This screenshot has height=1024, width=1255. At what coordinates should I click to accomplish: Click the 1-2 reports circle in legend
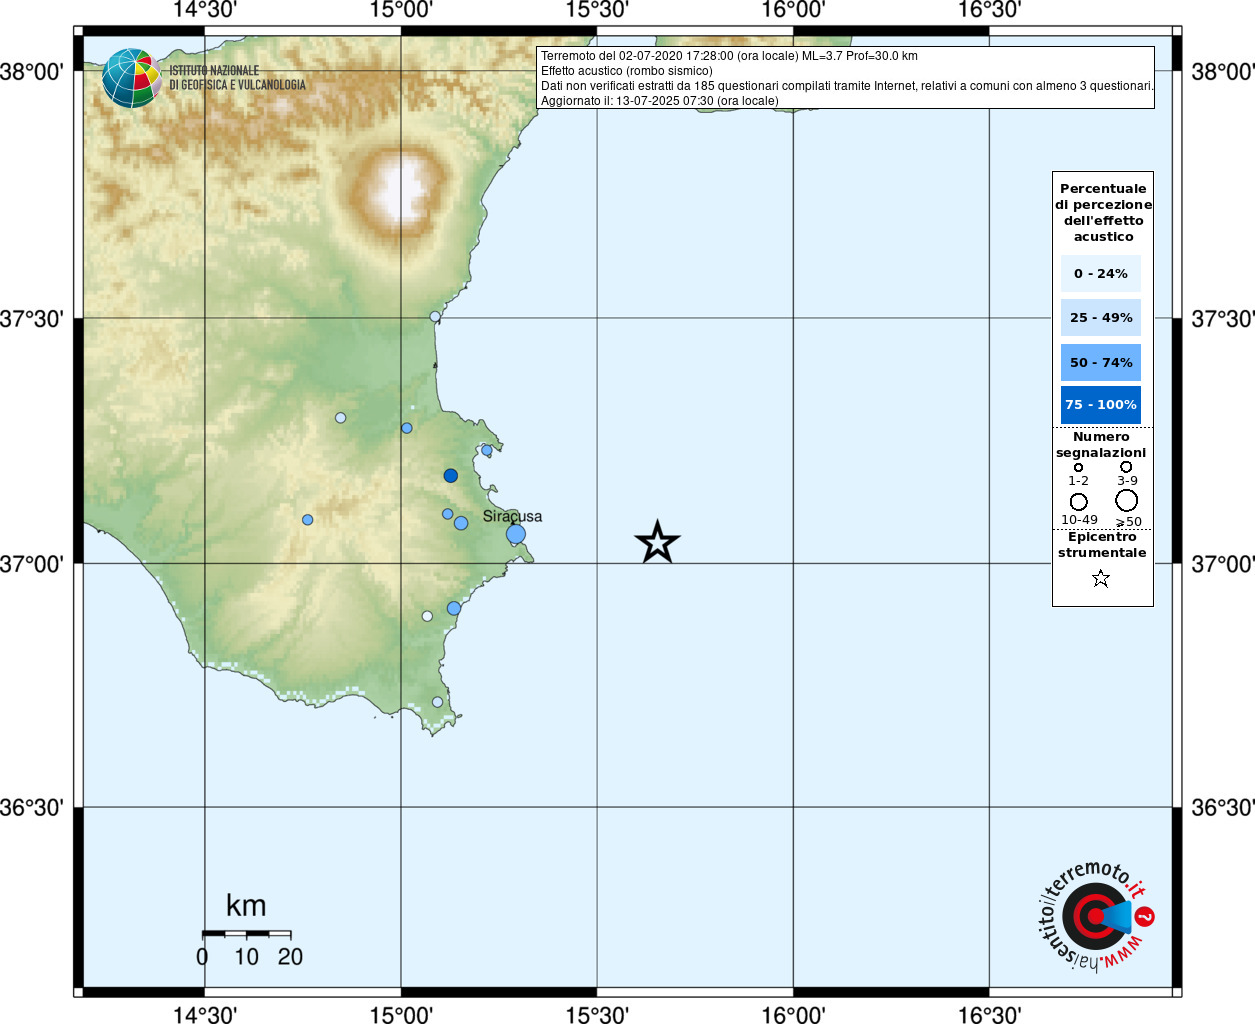pos(1078,467)
